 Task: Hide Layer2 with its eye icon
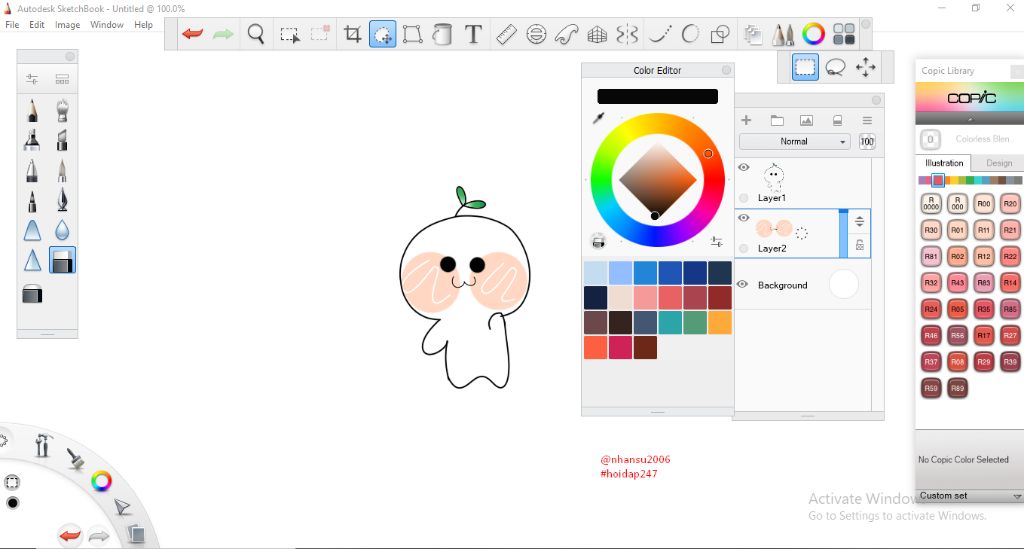pyautogui.click(x=743, y=218)
